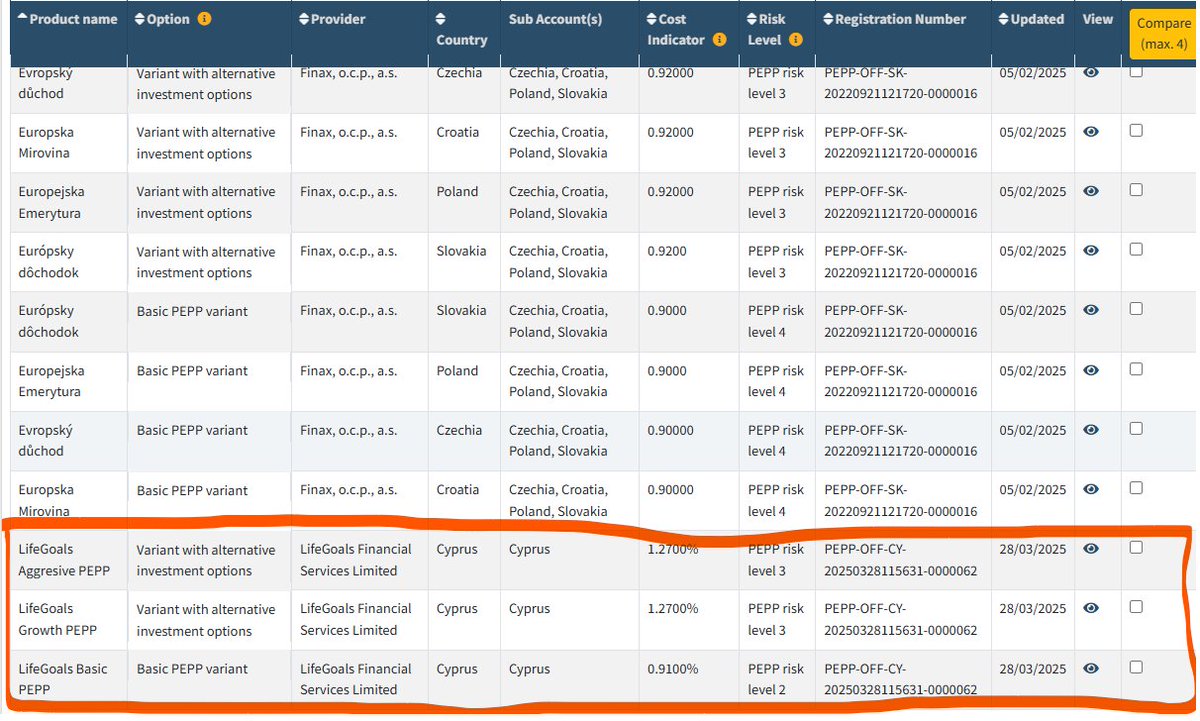Click Slovakia country in Európsky dôchodok alternative variant row
1200x721 pixels.
[x=461, y=250]
